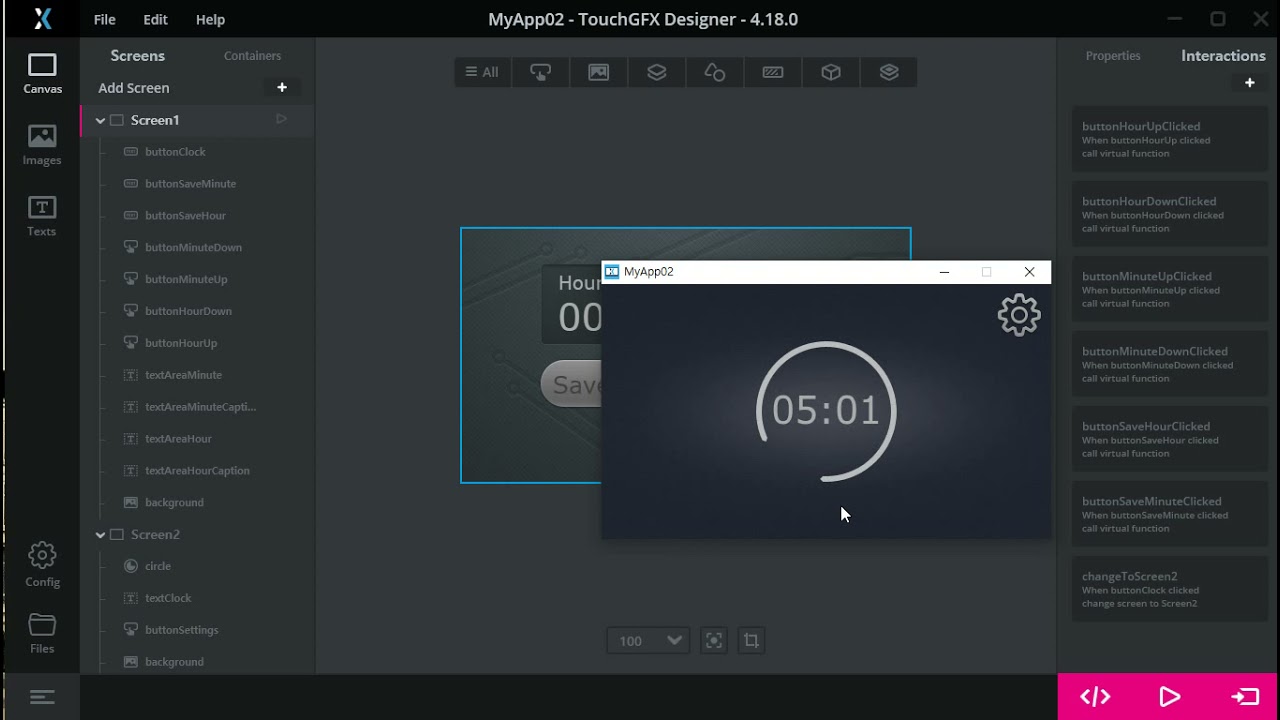
Task: Click the crop canvas icon
Action: 751,641
